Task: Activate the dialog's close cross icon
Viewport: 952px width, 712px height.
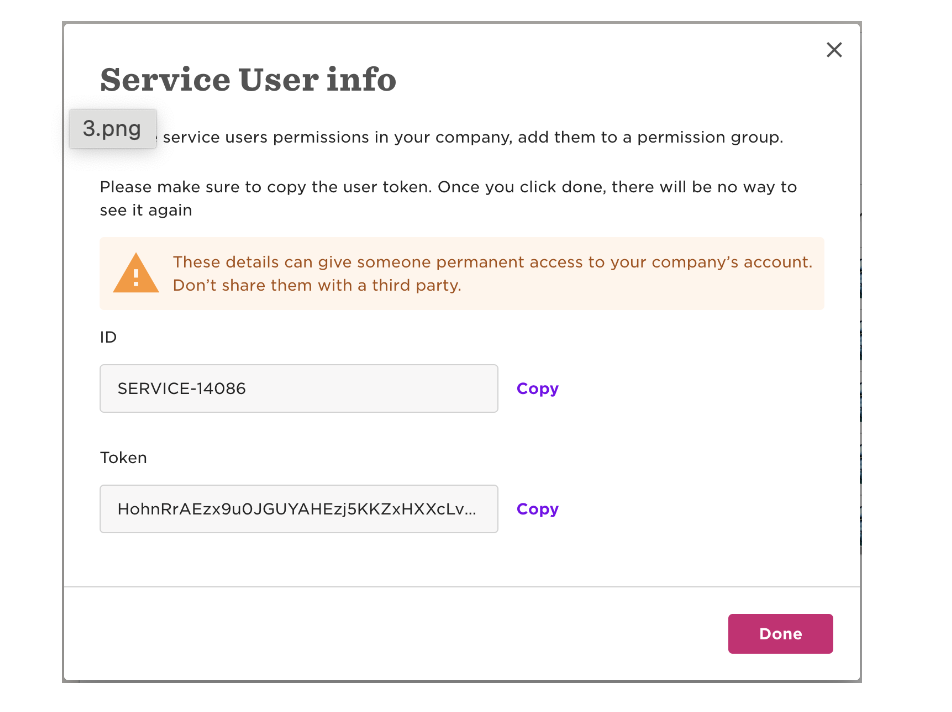Action: click(834, 49)
